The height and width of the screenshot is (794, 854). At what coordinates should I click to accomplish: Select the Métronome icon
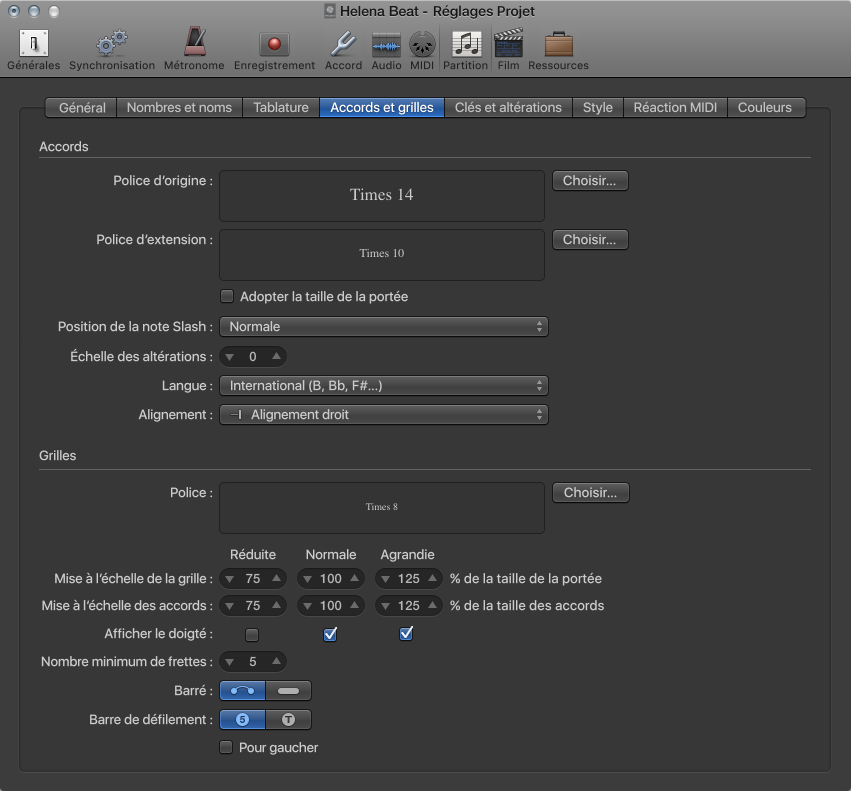coord(194,45)
